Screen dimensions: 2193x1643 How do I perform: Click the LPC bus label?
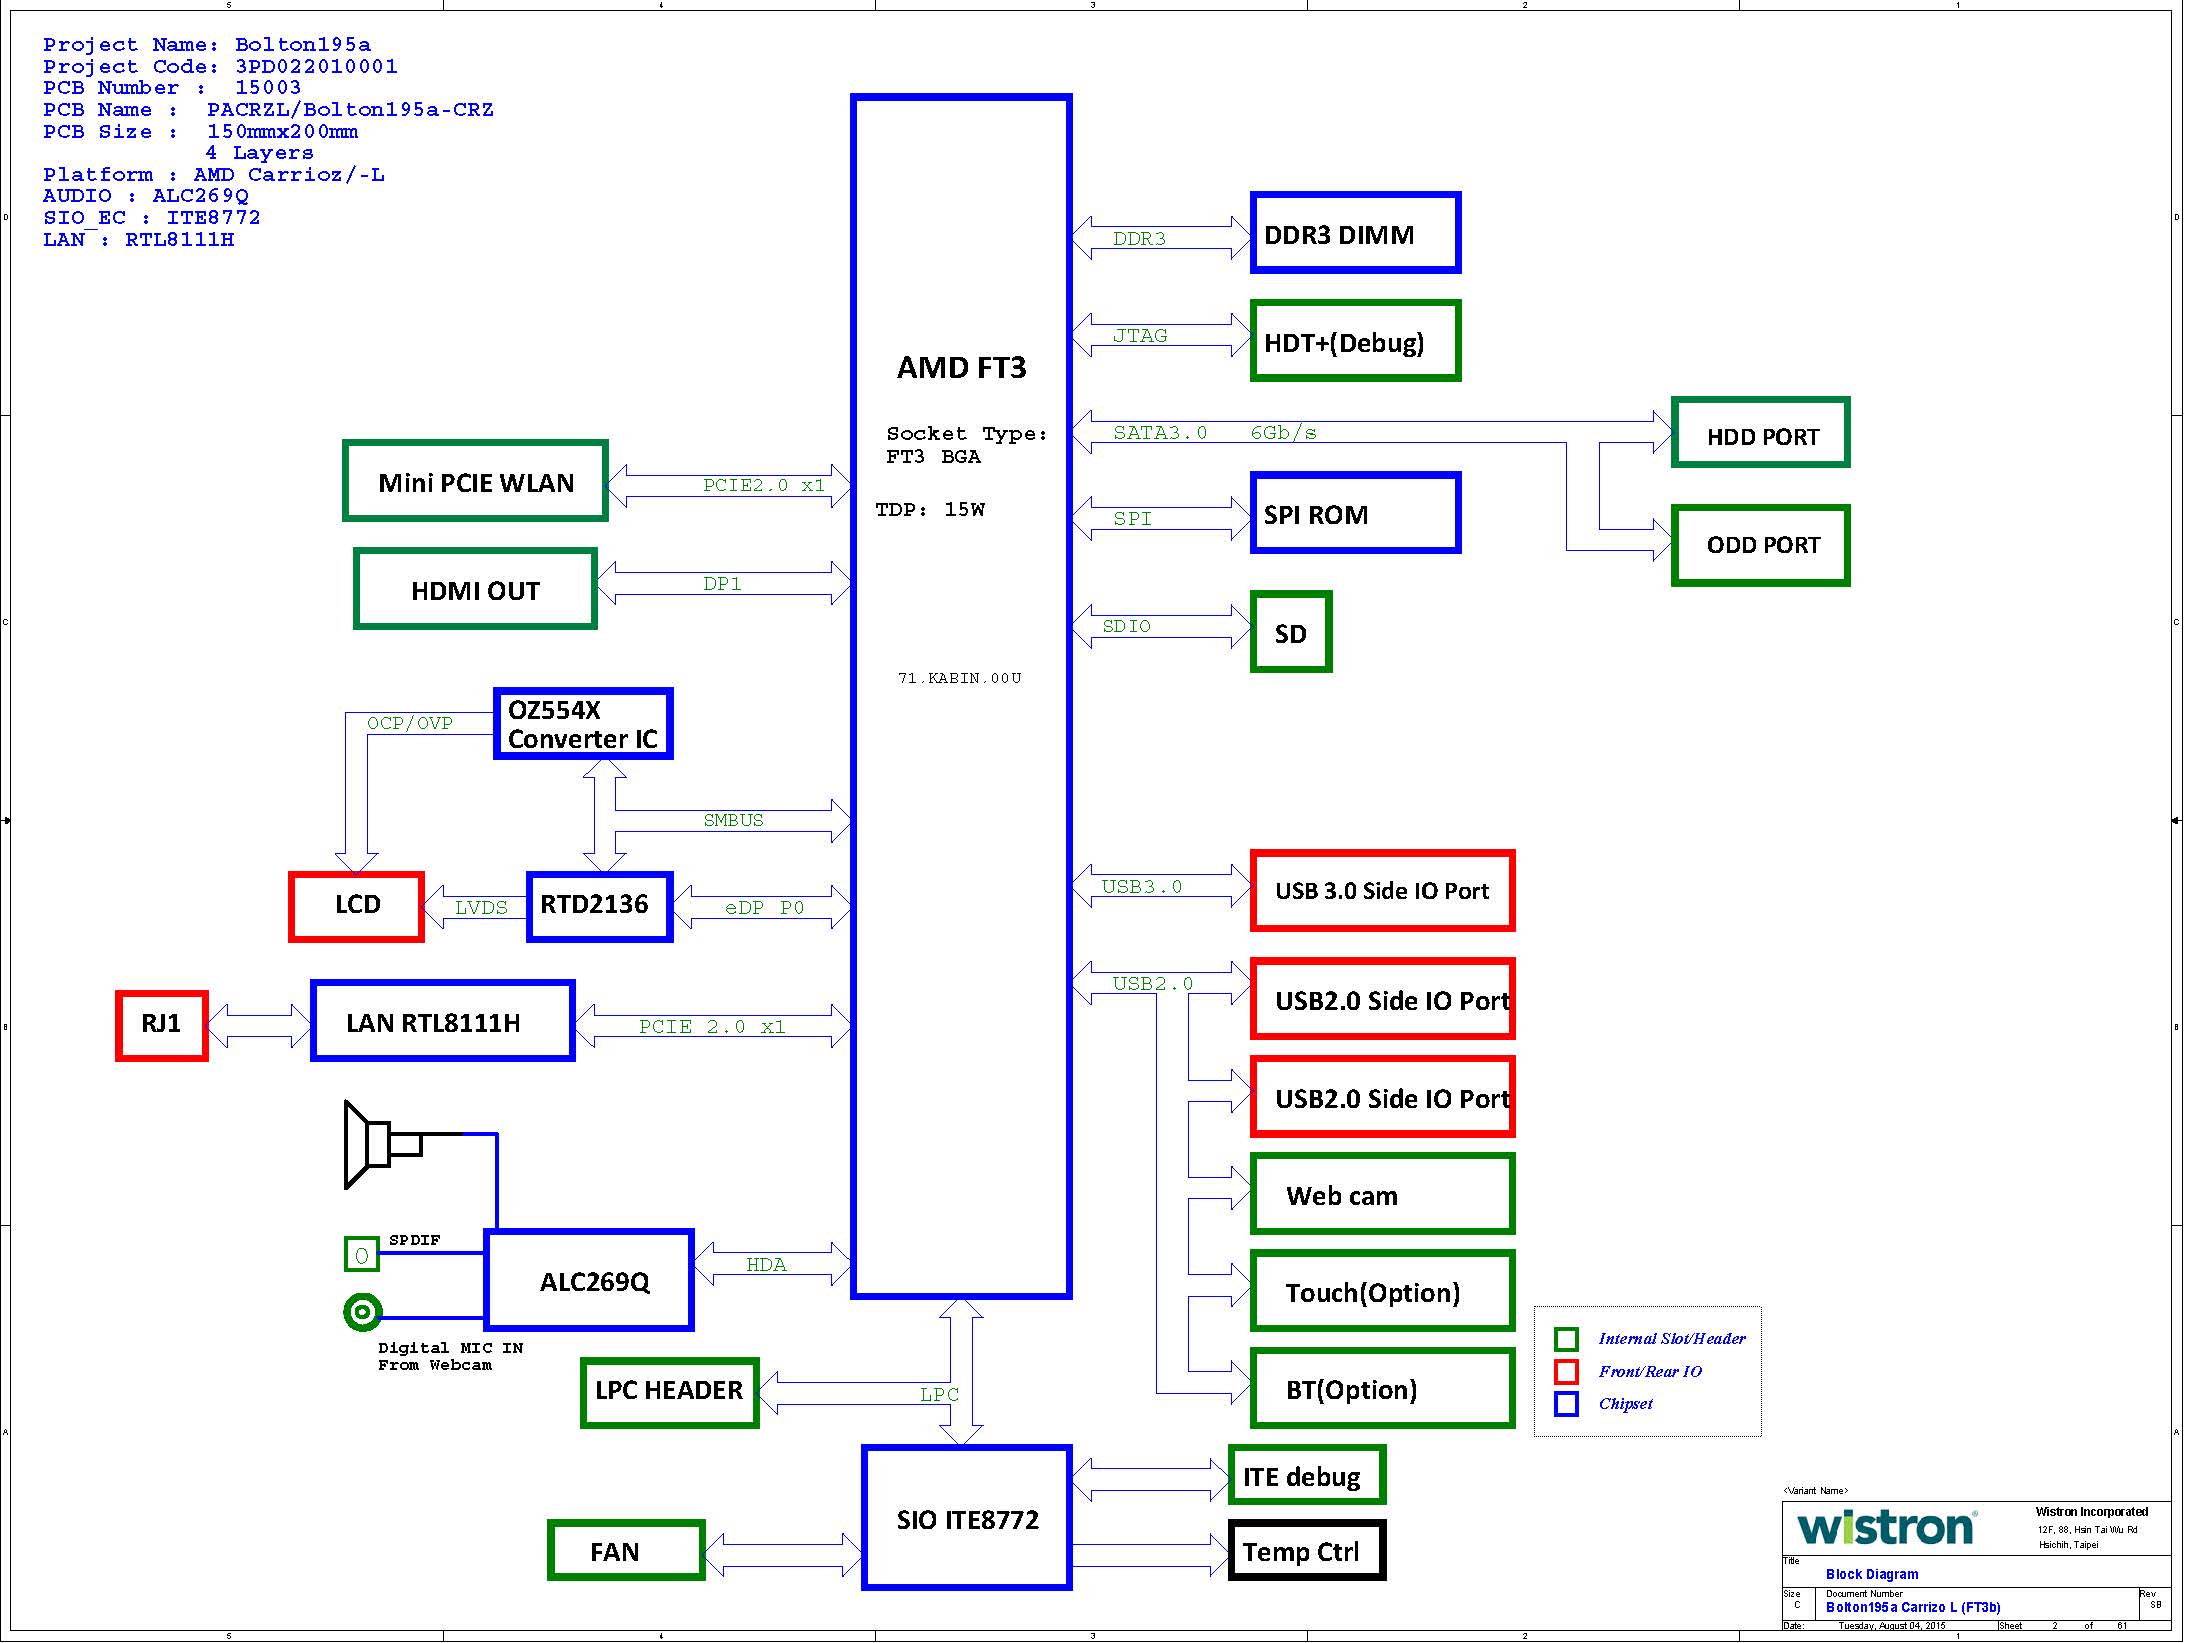(x=939, y=1395)
